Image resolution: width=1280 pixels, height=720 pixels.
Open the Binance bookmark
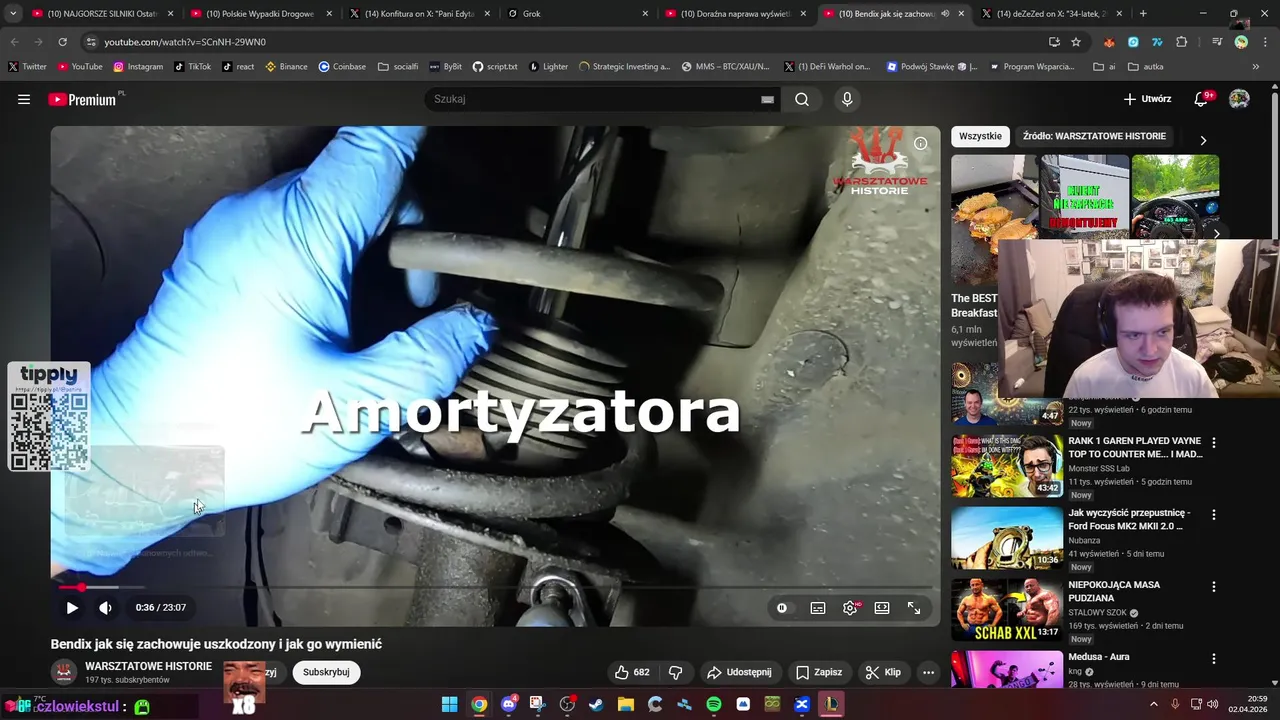point(286,66)
